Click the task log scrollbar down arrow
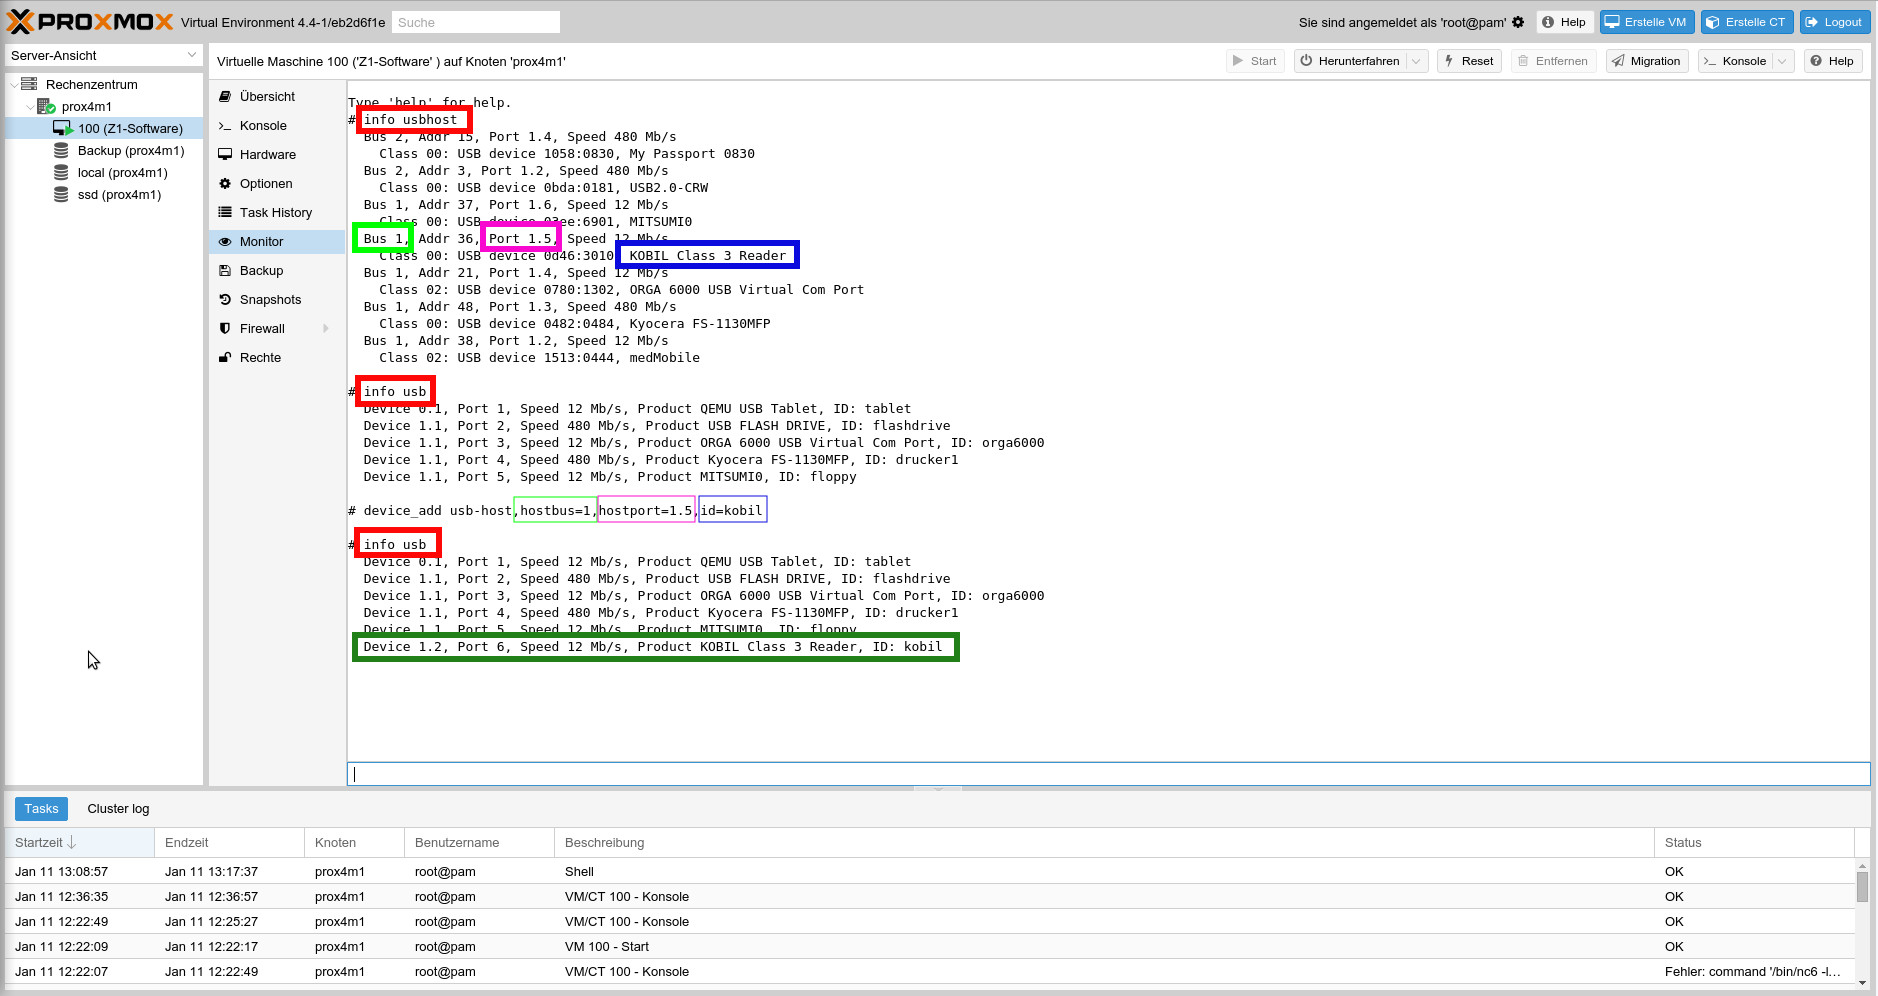Viewport: 1878px width, 996px height. (1862, 983)
